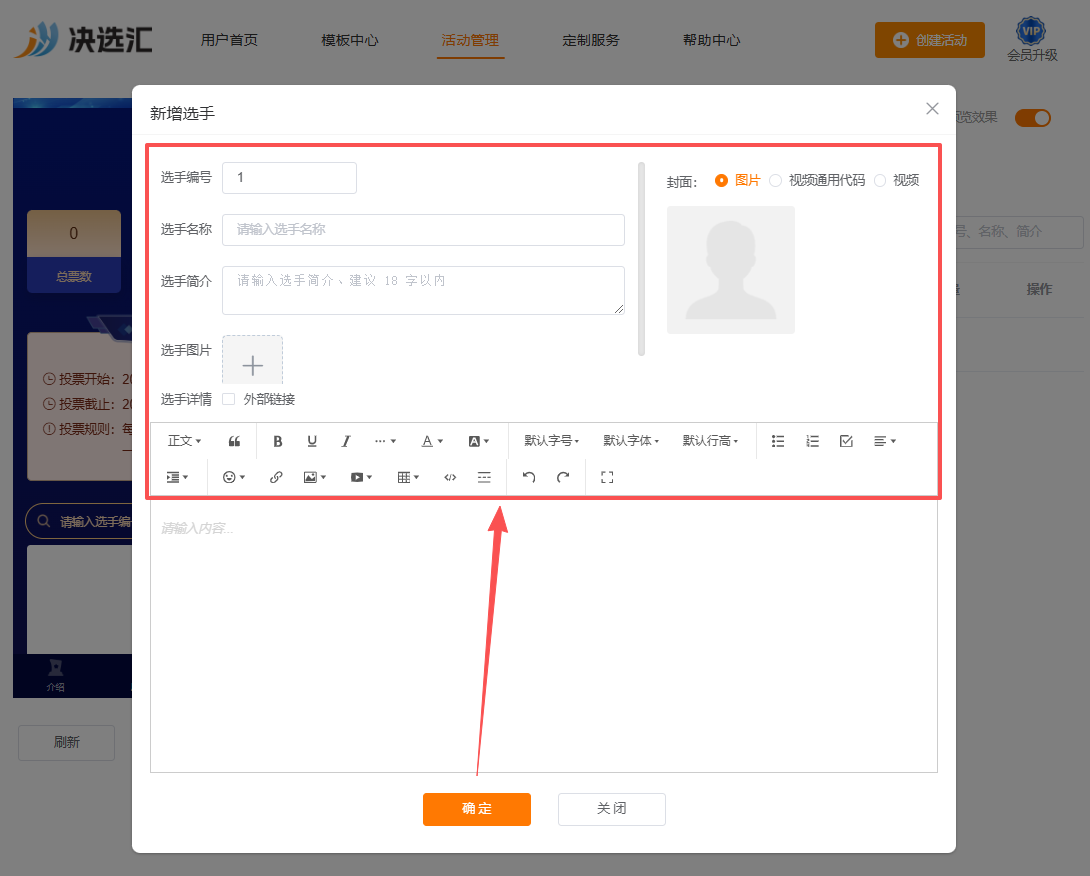
Task: Open the text alignment dropdown
Action: (885, 441)
